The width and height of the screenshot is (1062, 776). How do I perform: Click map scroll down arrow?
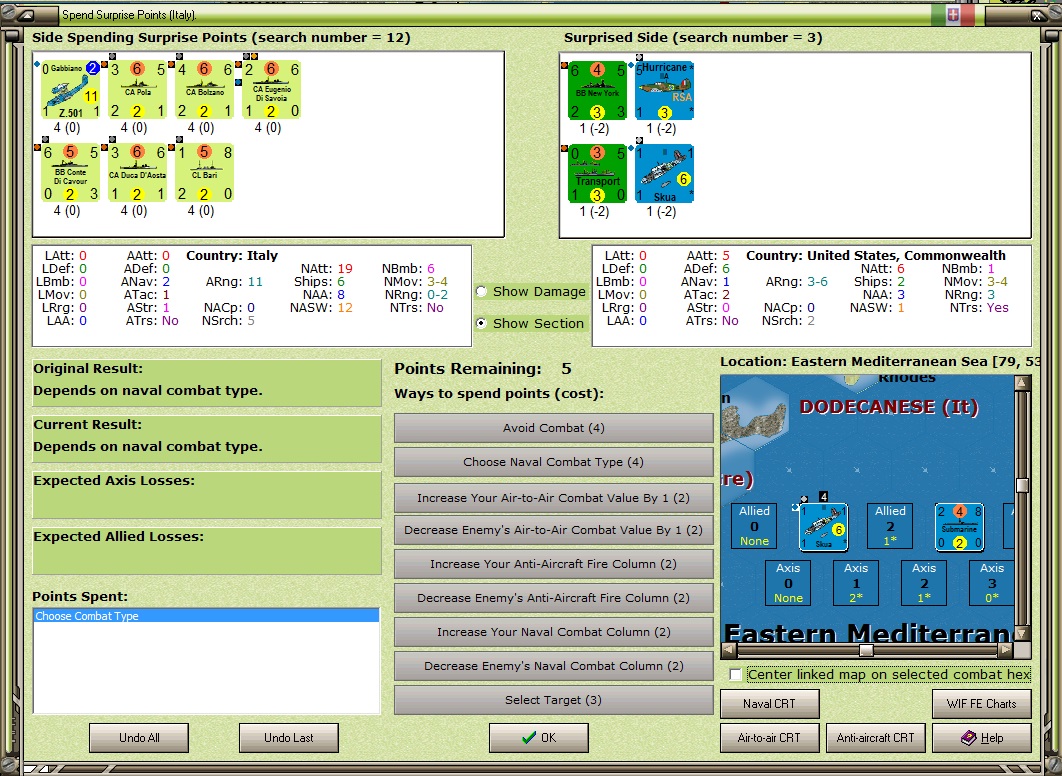pos(1023,633)
